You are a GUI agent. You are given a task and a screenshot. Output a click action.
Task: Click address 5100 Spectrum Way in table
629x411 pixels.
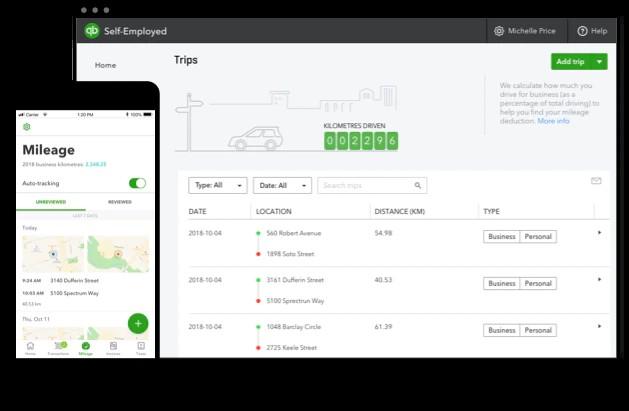[x=295, y=301]
